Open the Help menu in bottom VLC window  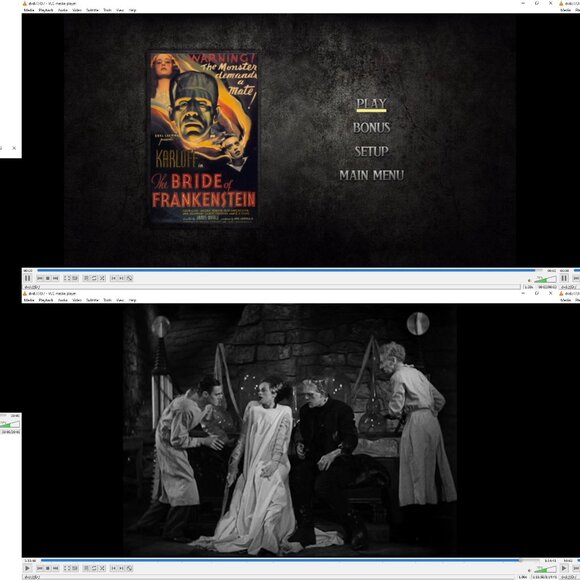pyautogui.click(x=132, y=300)
